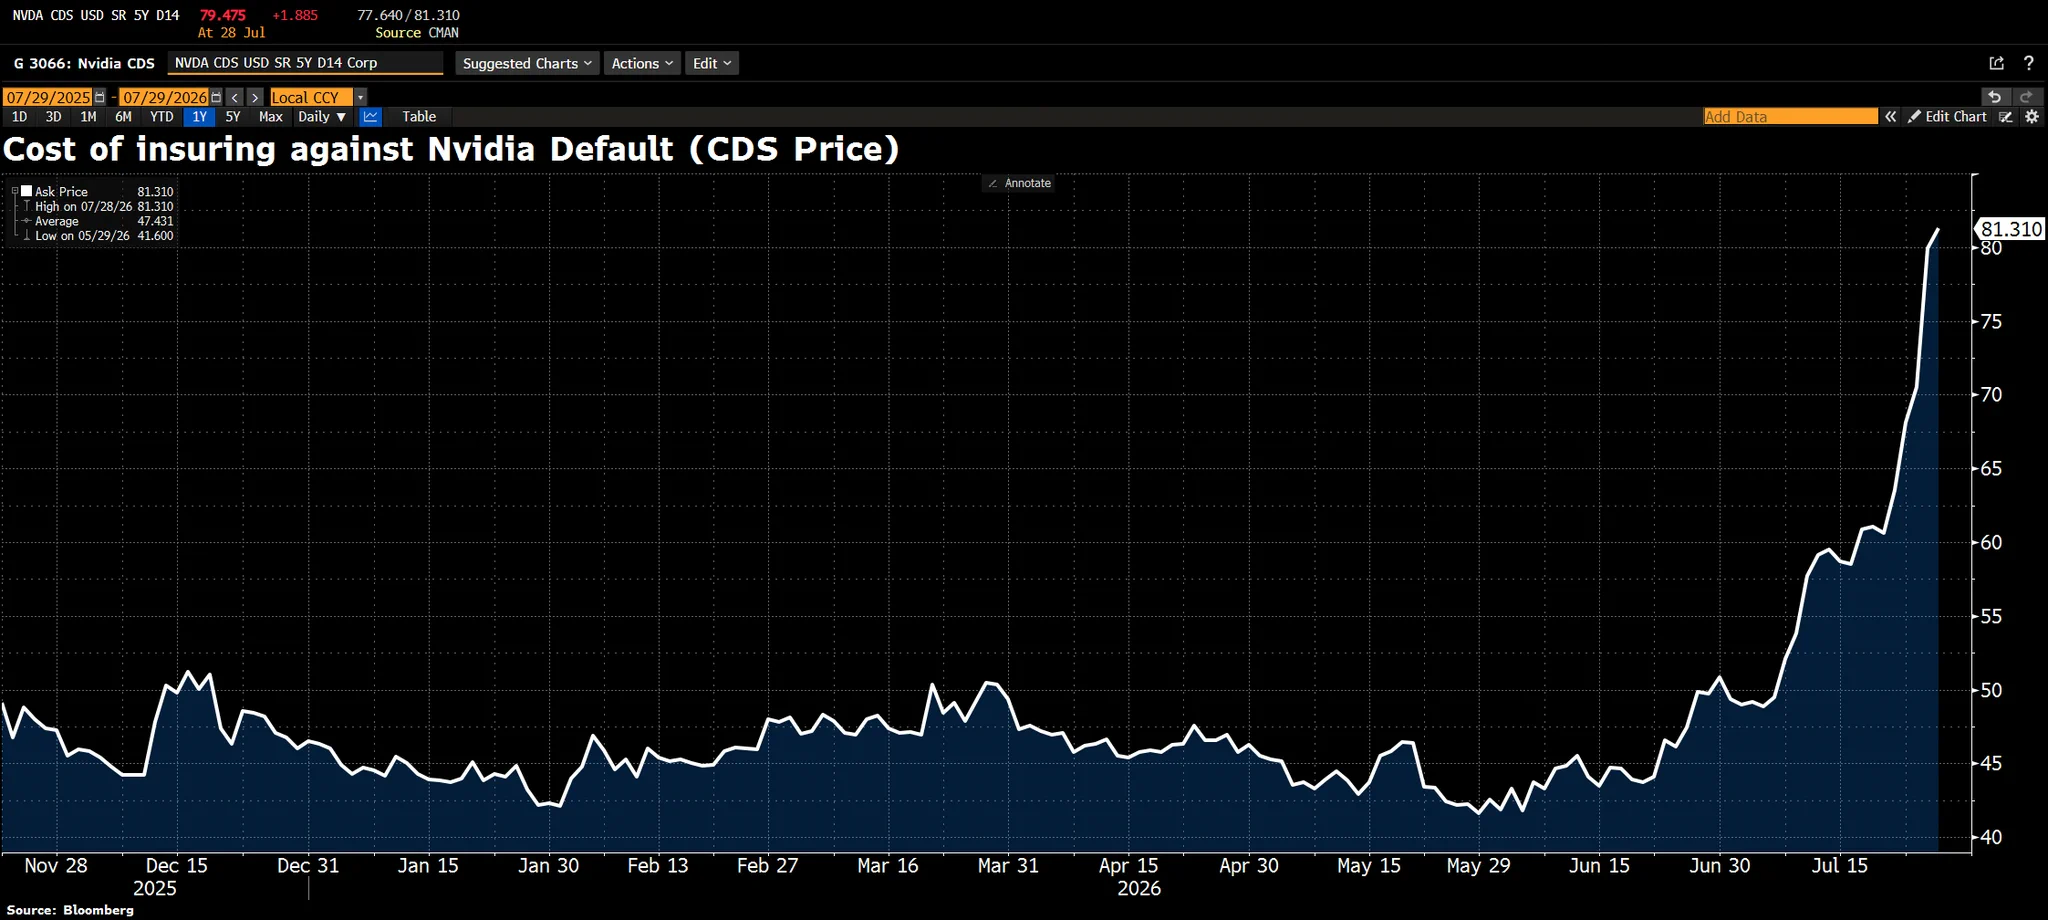Viewport: 2048px width, 920px height.
Task: Select the 5Y time range
Action: [233, 117]
